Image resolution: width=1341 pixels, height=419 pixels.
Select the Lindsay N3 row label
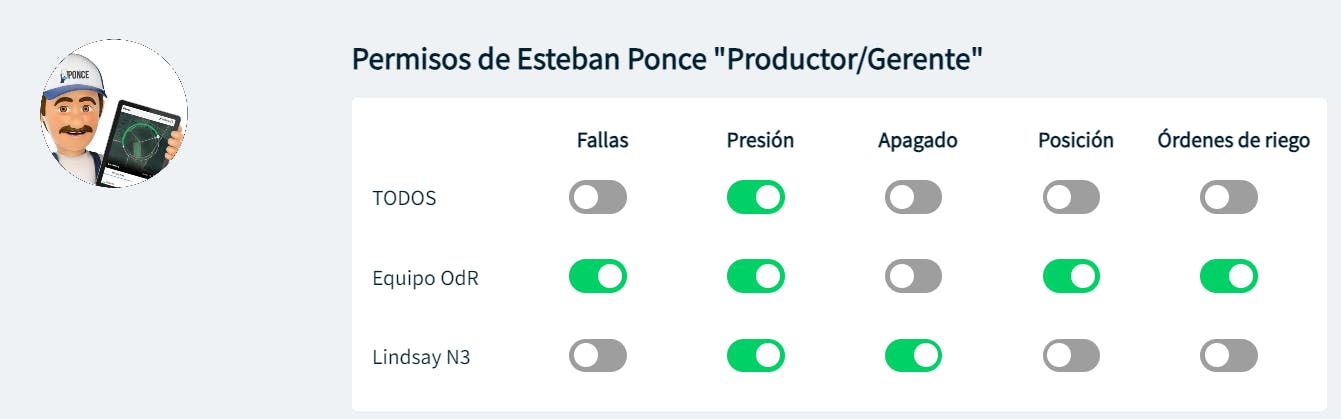coord(421,356)
